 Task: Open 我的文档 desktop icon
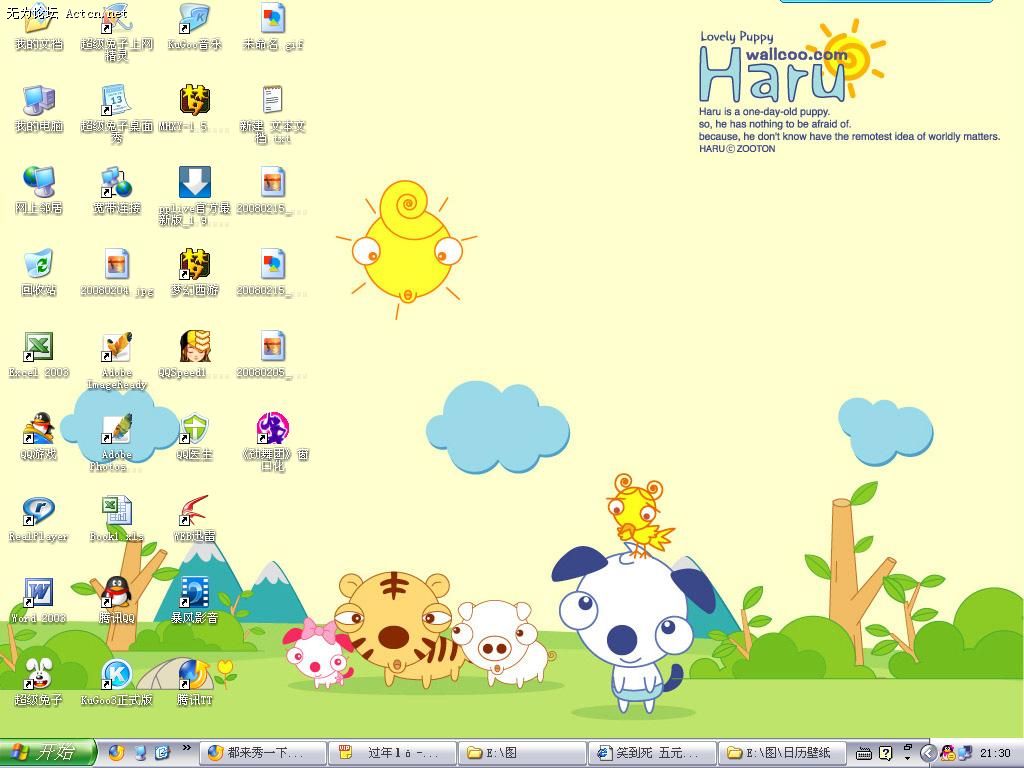[x=39, y=26]
